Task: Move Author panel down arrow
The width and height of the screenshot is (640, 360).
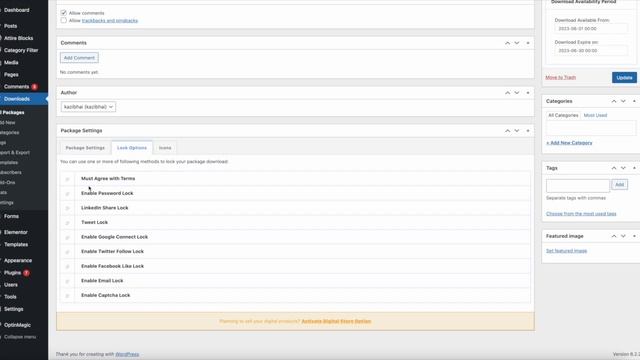Action: coord(517,93)
